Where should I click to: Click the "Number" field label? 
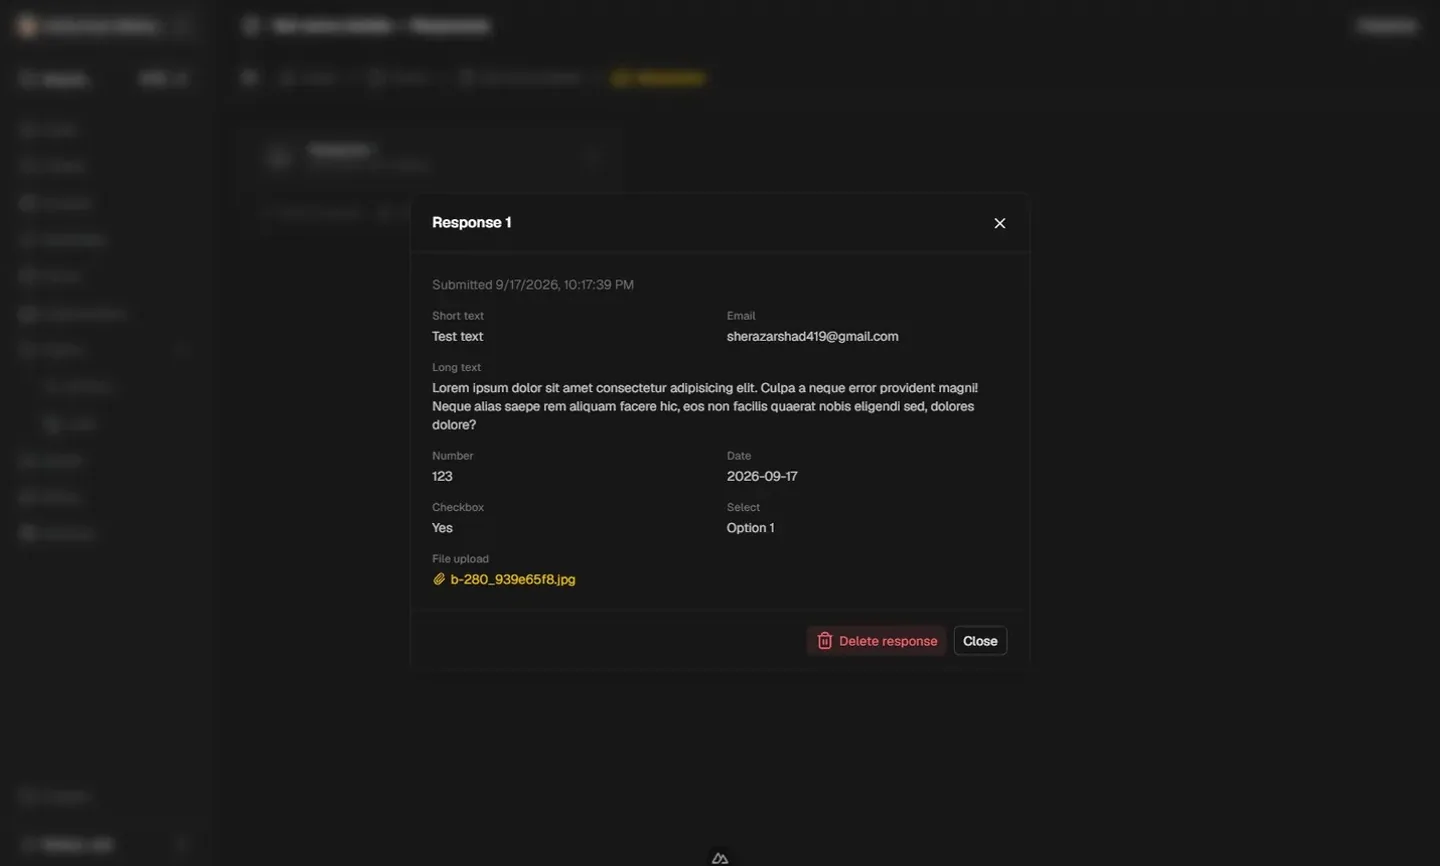(453, 456)
